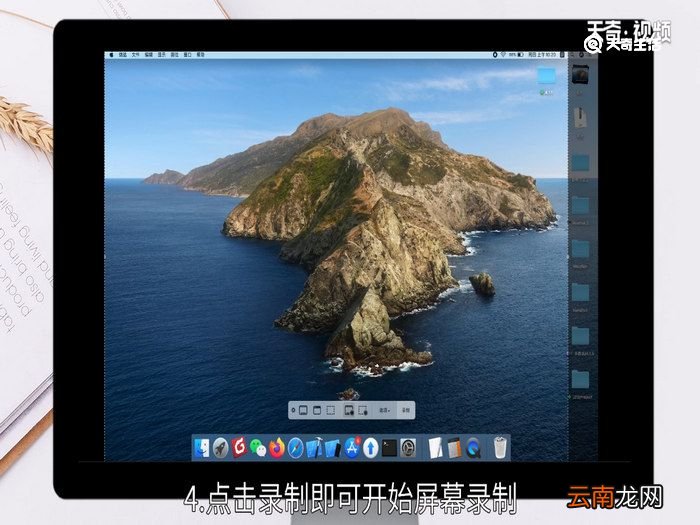700x525 pixels.
Task: Open the 选项 options dropdown
Action: (x=384, y=410)
